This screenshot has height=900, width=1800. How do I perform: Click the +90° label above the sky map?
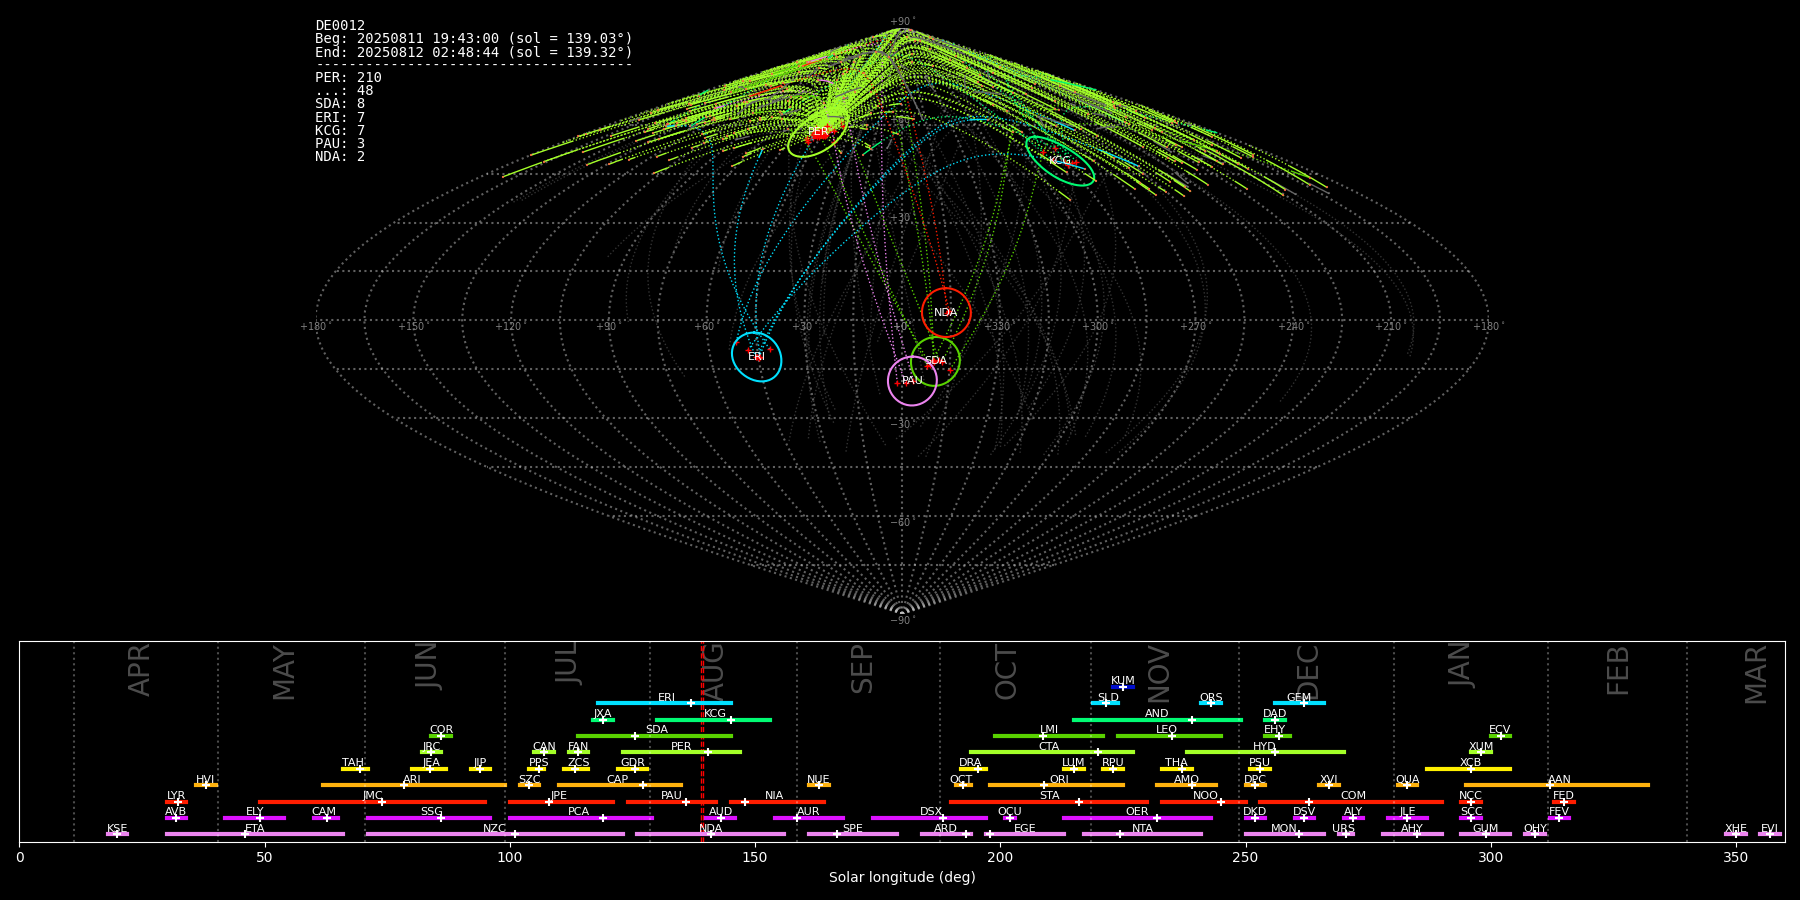click(x=902, y=22)
